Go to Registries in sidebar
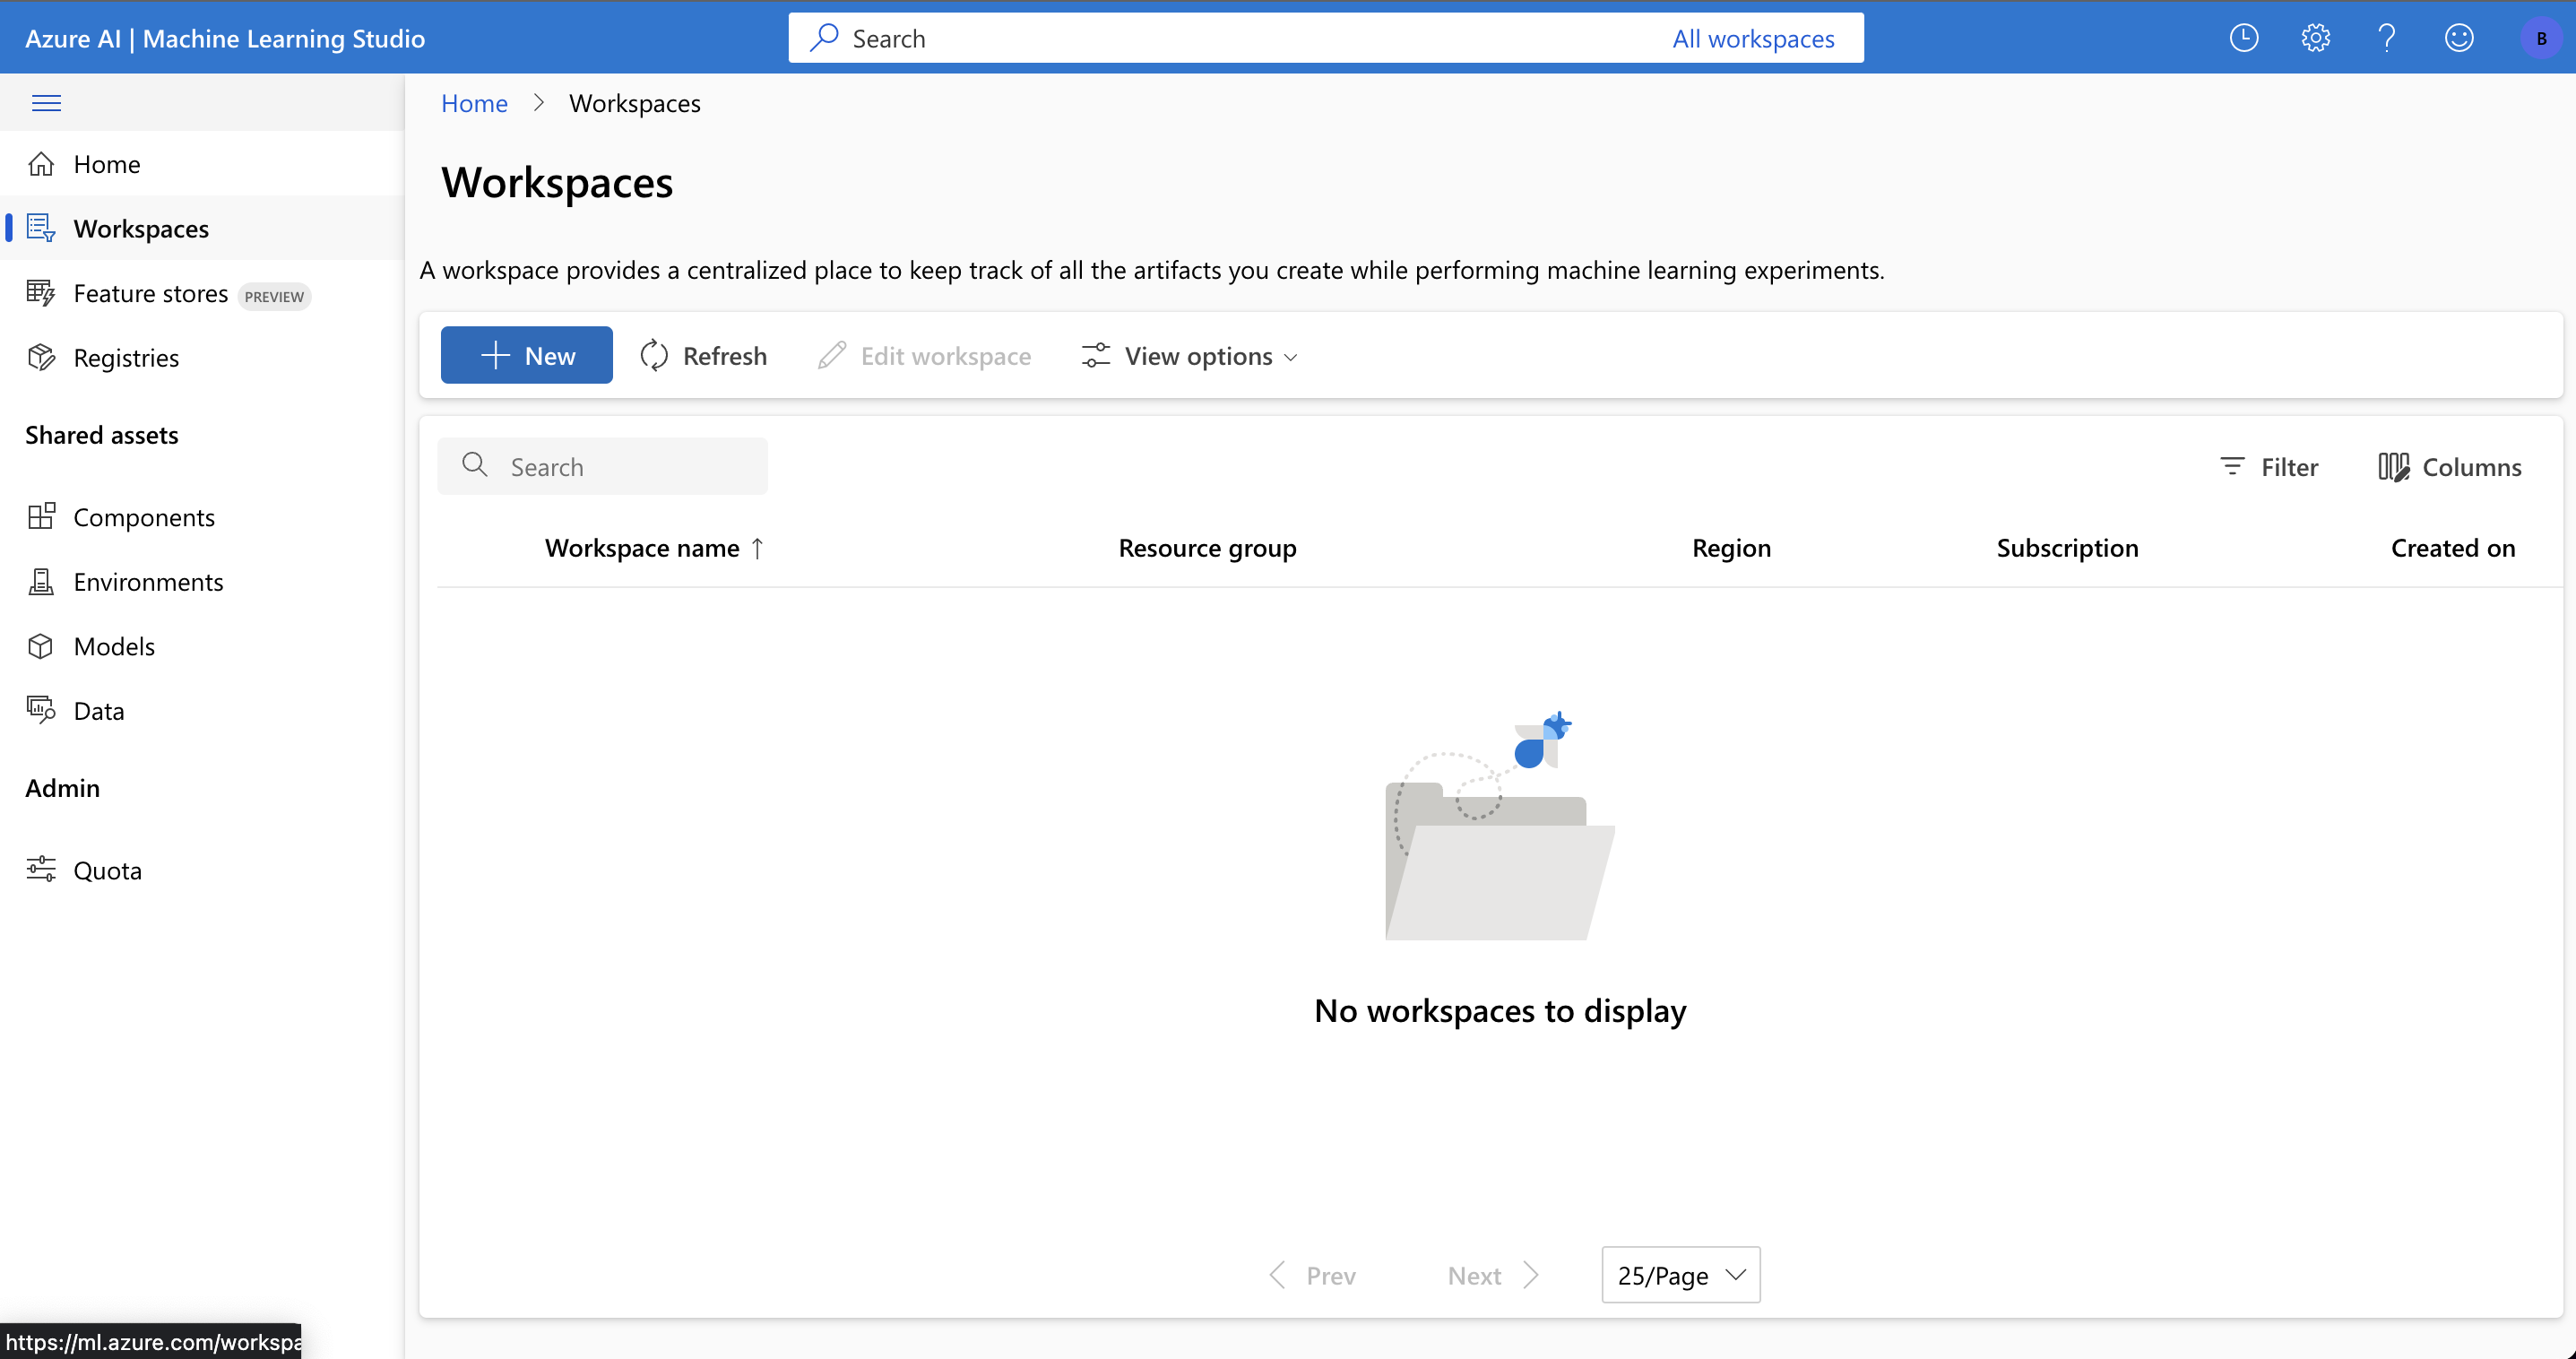This screenshot has width=2576, height=1359. 126,358
